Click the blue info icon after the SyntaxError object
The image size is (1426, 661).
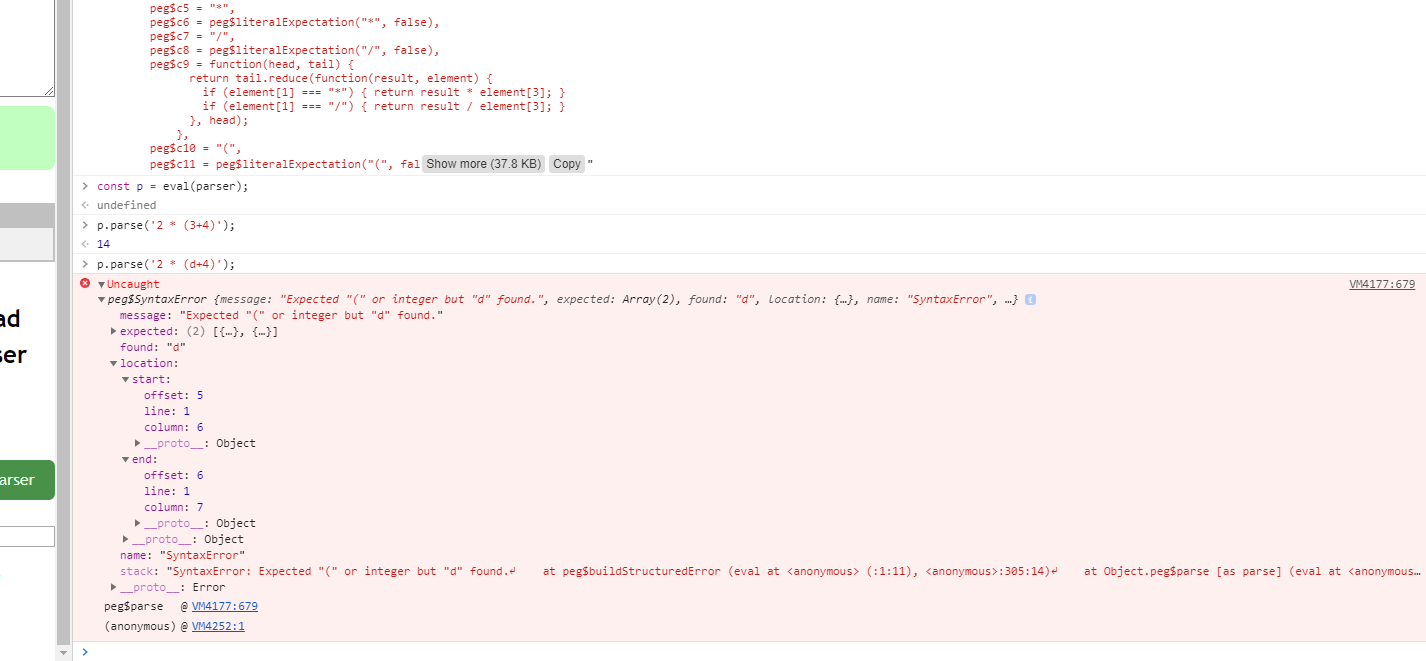[x=1031, y=299]
